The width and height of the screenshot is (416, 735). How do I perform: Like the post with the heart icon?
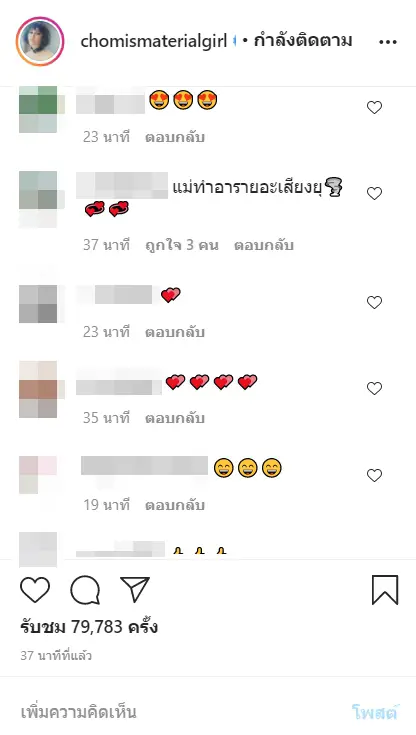35,590
